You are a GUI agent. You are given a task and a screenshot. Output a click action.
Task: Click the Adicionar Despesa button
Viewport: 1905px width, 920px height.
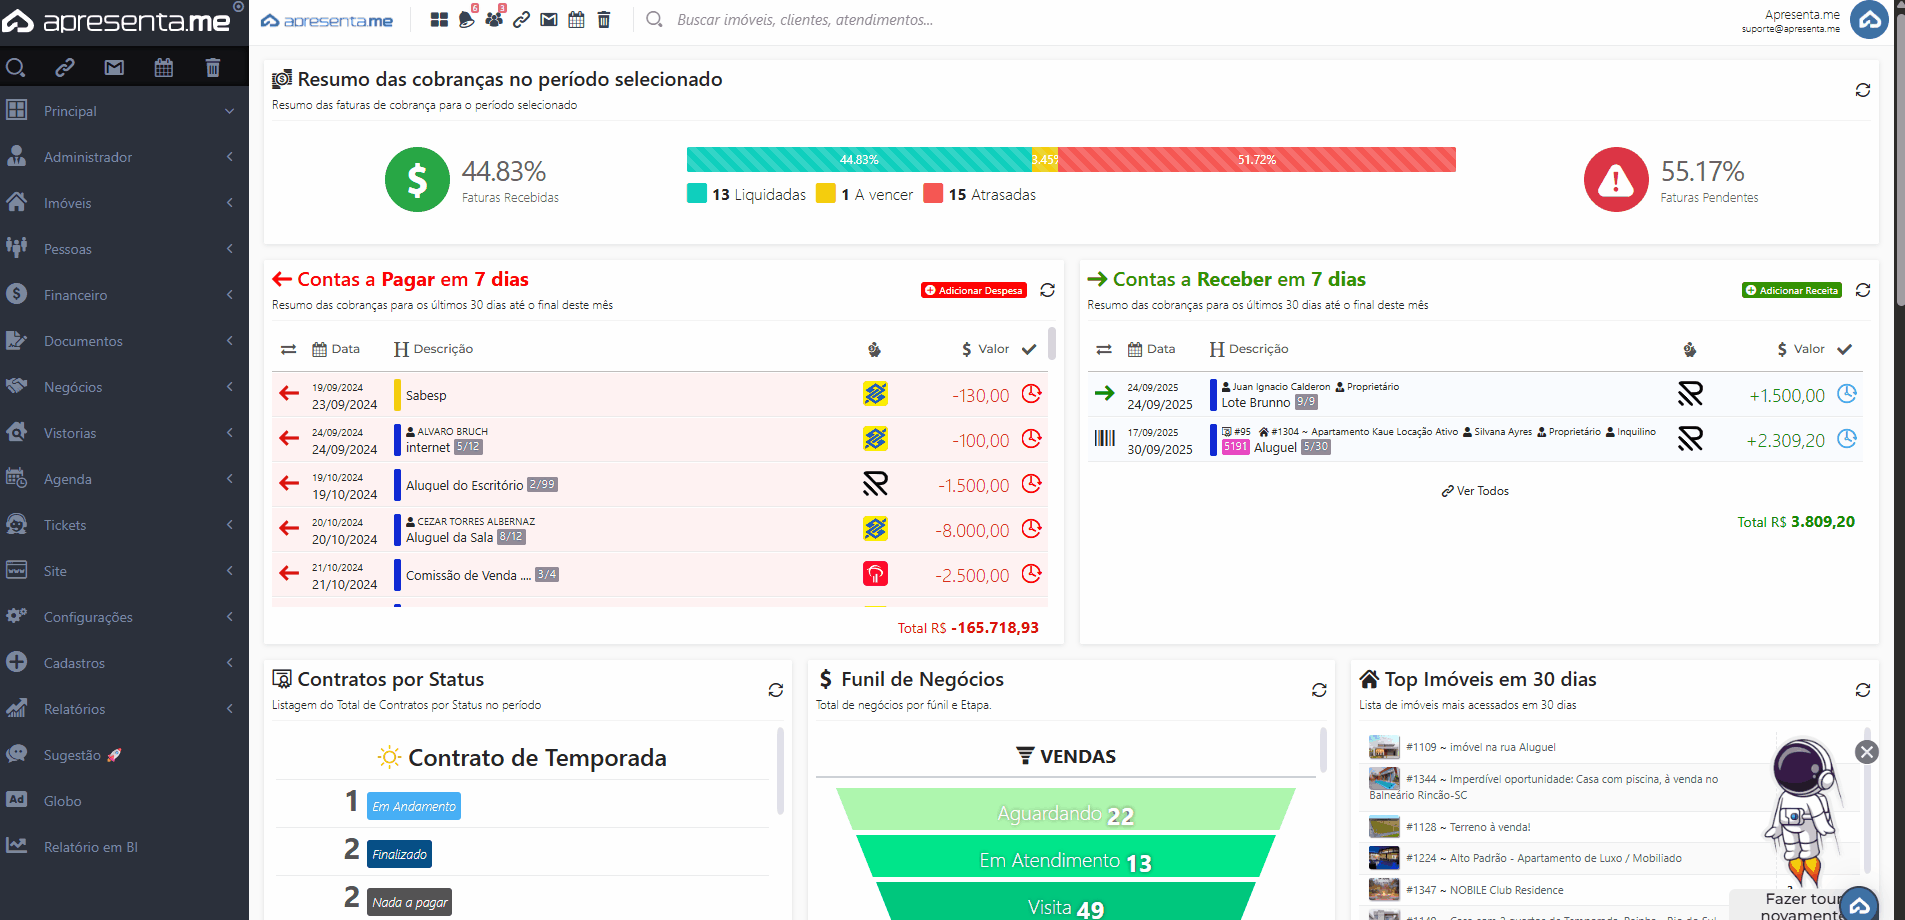click(972, 290)
